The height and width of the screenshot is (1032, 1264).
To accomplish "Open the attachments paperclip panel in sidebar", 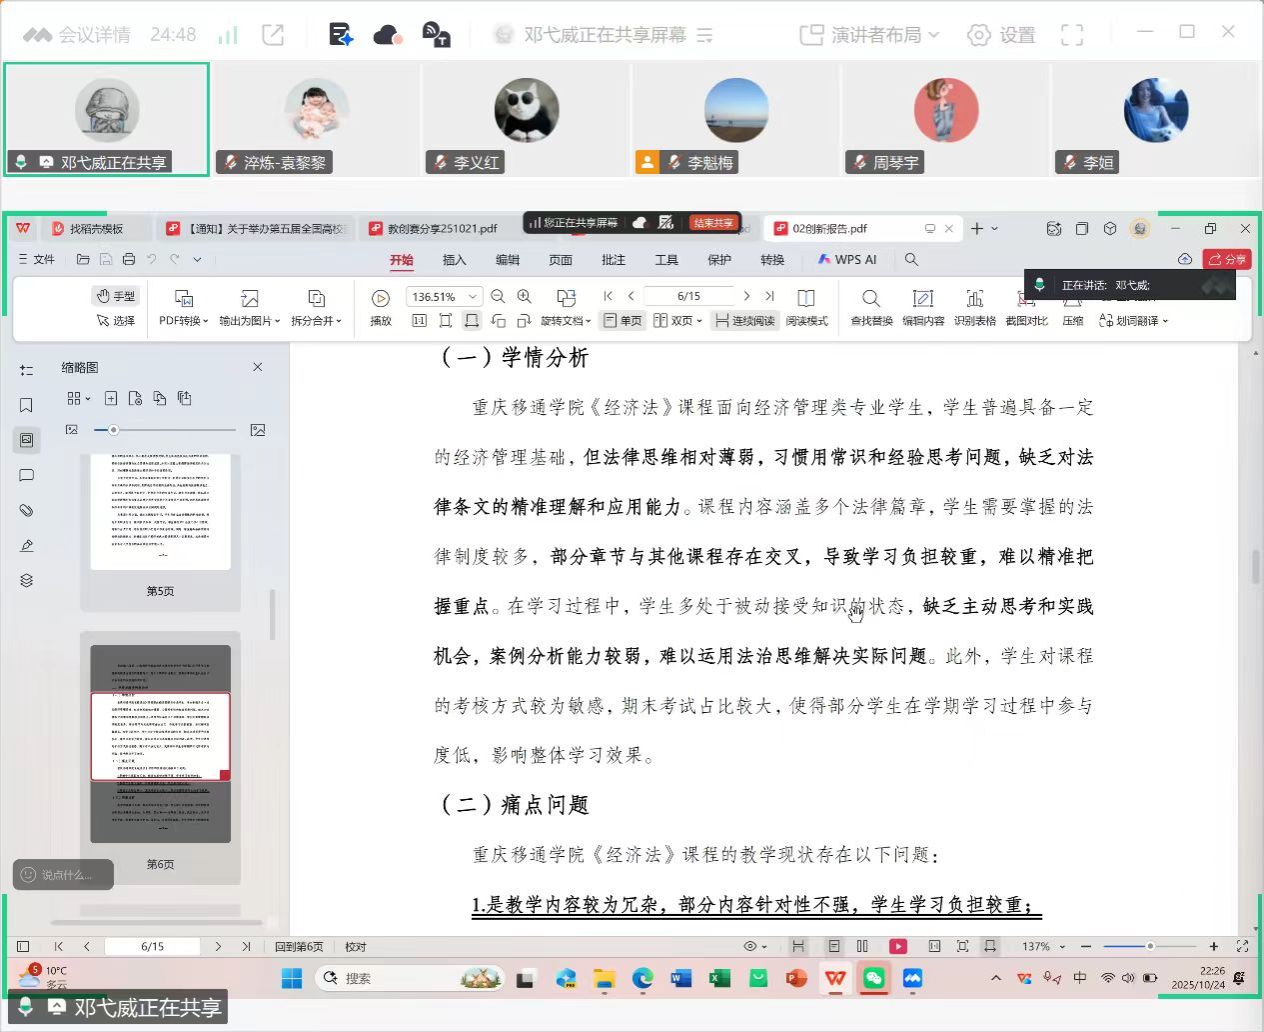I will 27,511.
